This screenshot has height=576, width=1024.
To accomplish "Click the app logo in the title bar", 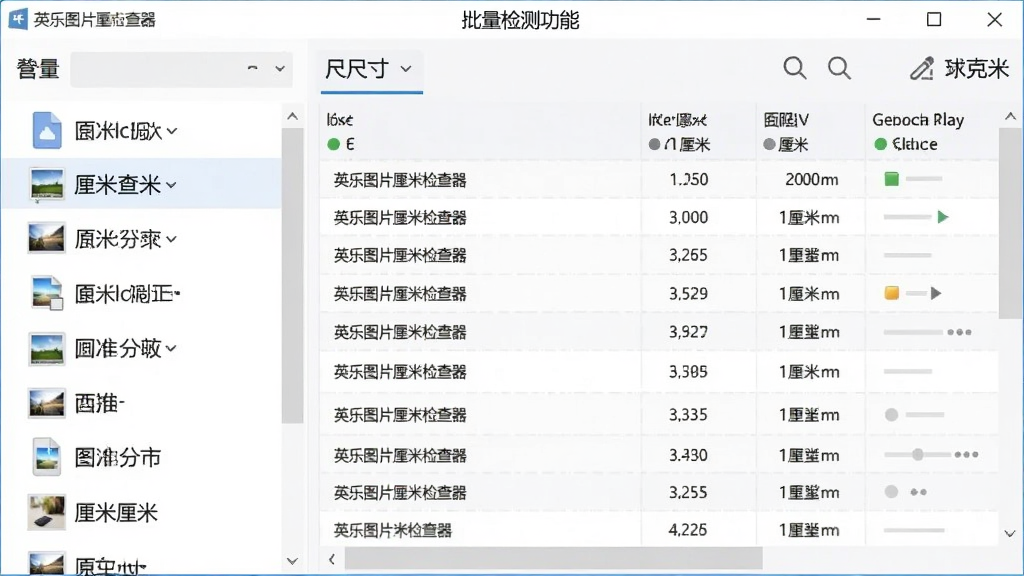I will tap(18, 19).
